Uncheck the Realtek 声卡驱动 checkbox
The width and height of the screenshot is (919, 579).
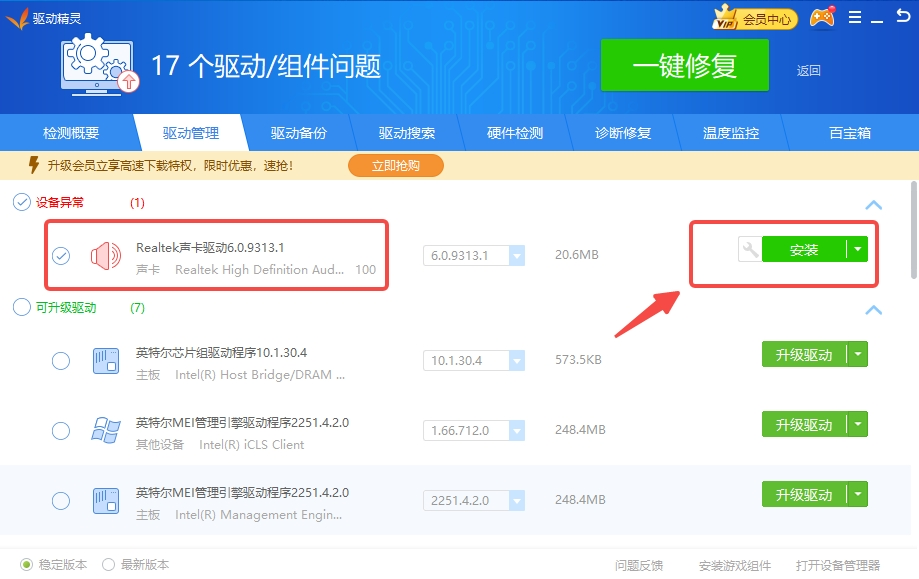pyautogui.click(x=61, y=254)
